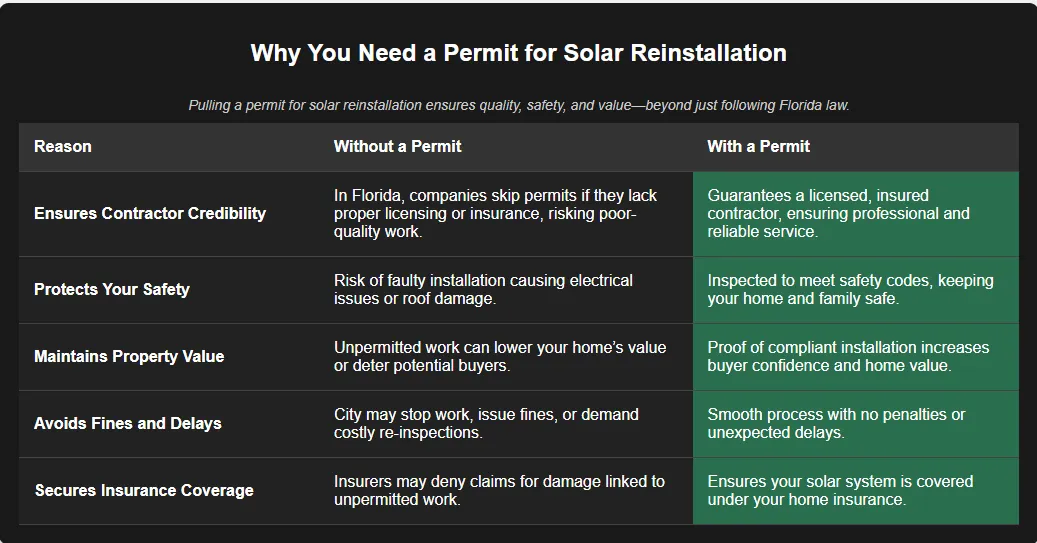Click green 'Ensures your solar system is covered' cell
Viewport: 1037px width, 543px height.
[x=840, y=490]
